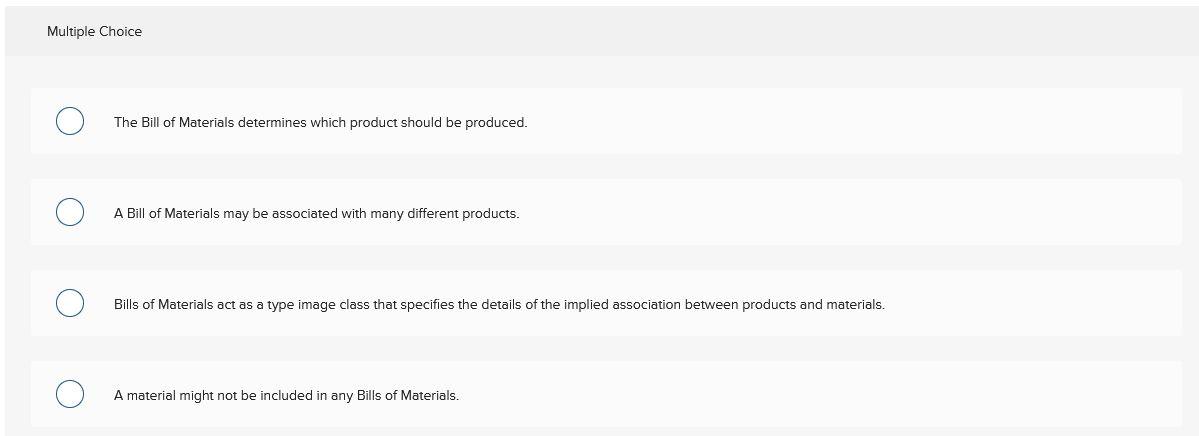The image size is (1199, 436).
Task: Click the 'Multiple Choice' heading label
Action: point(94,32)
